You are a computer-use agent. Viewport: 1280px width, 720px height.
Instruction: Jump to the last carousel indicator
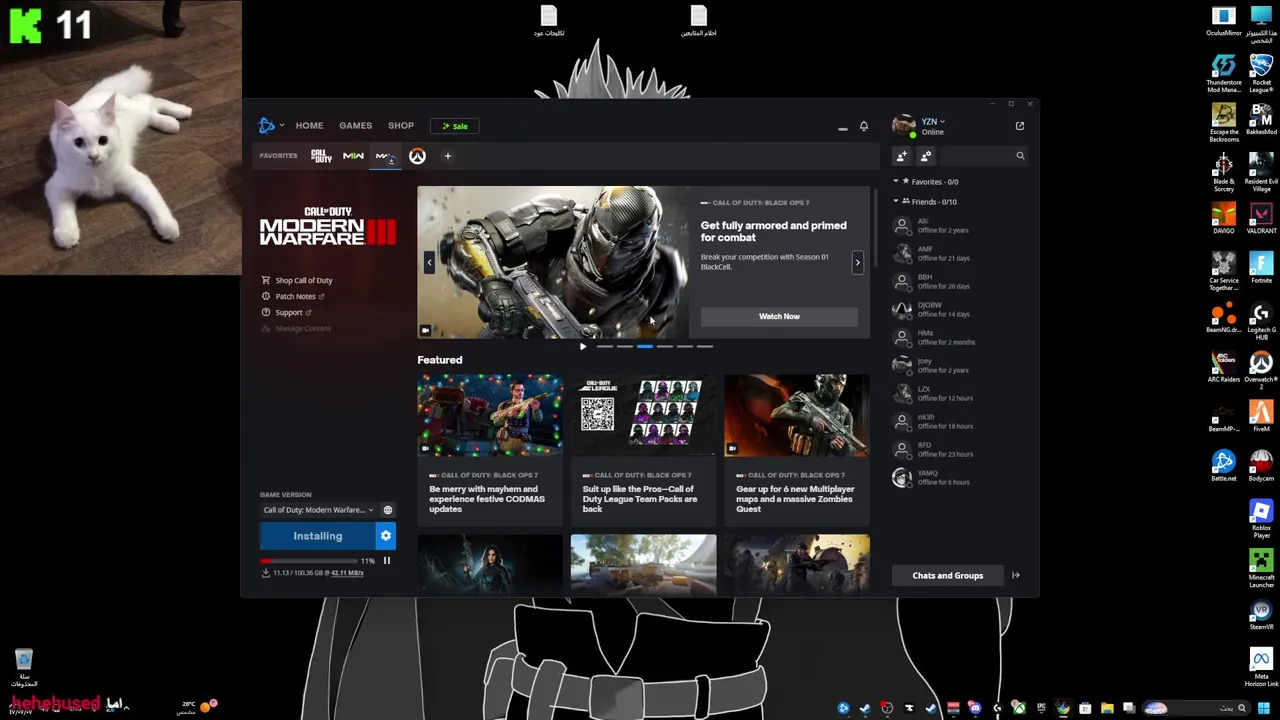click(x=705, y=347)
